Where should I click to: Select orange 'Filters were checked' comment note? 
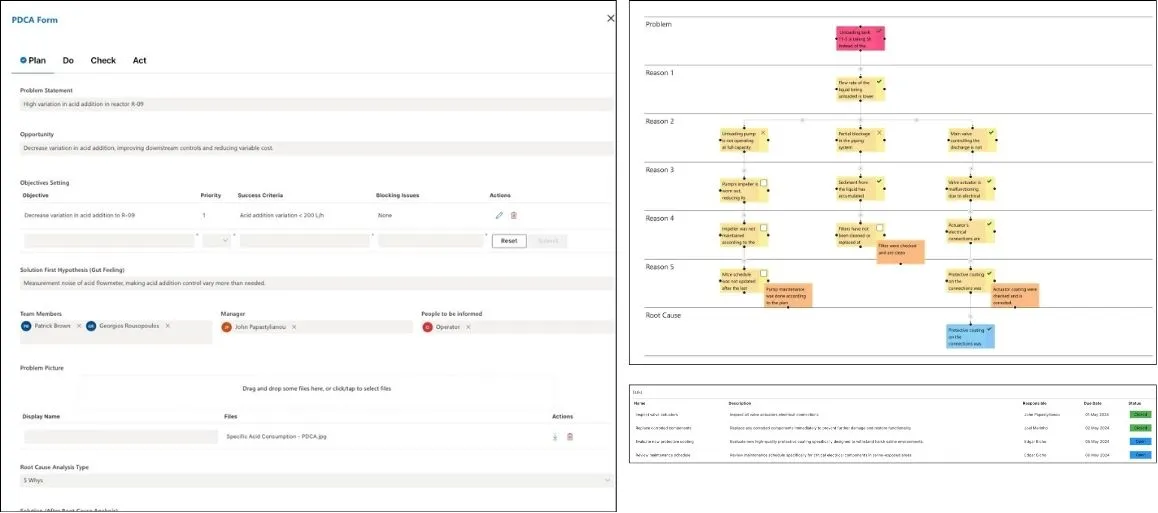point(900,252)
